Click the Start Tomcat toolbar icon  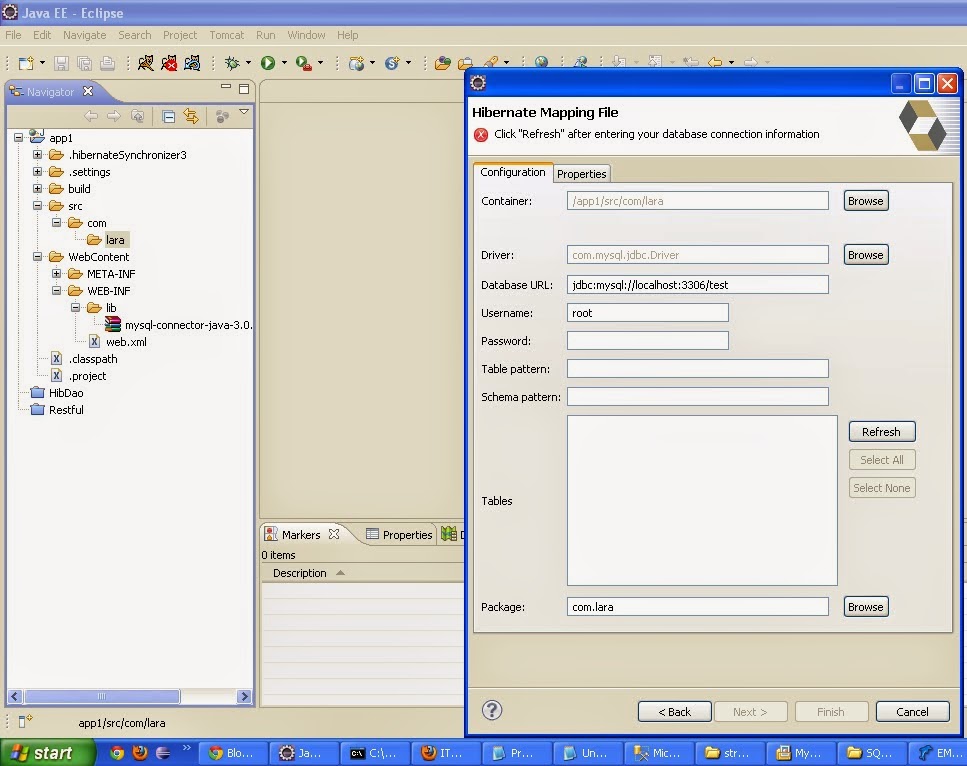point(146,63)
